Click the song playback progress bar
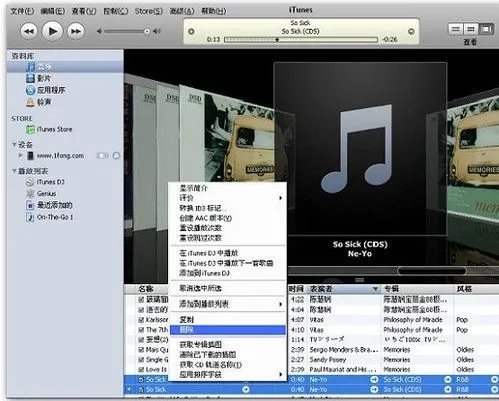The image size is (499, 401). [301, 40]
